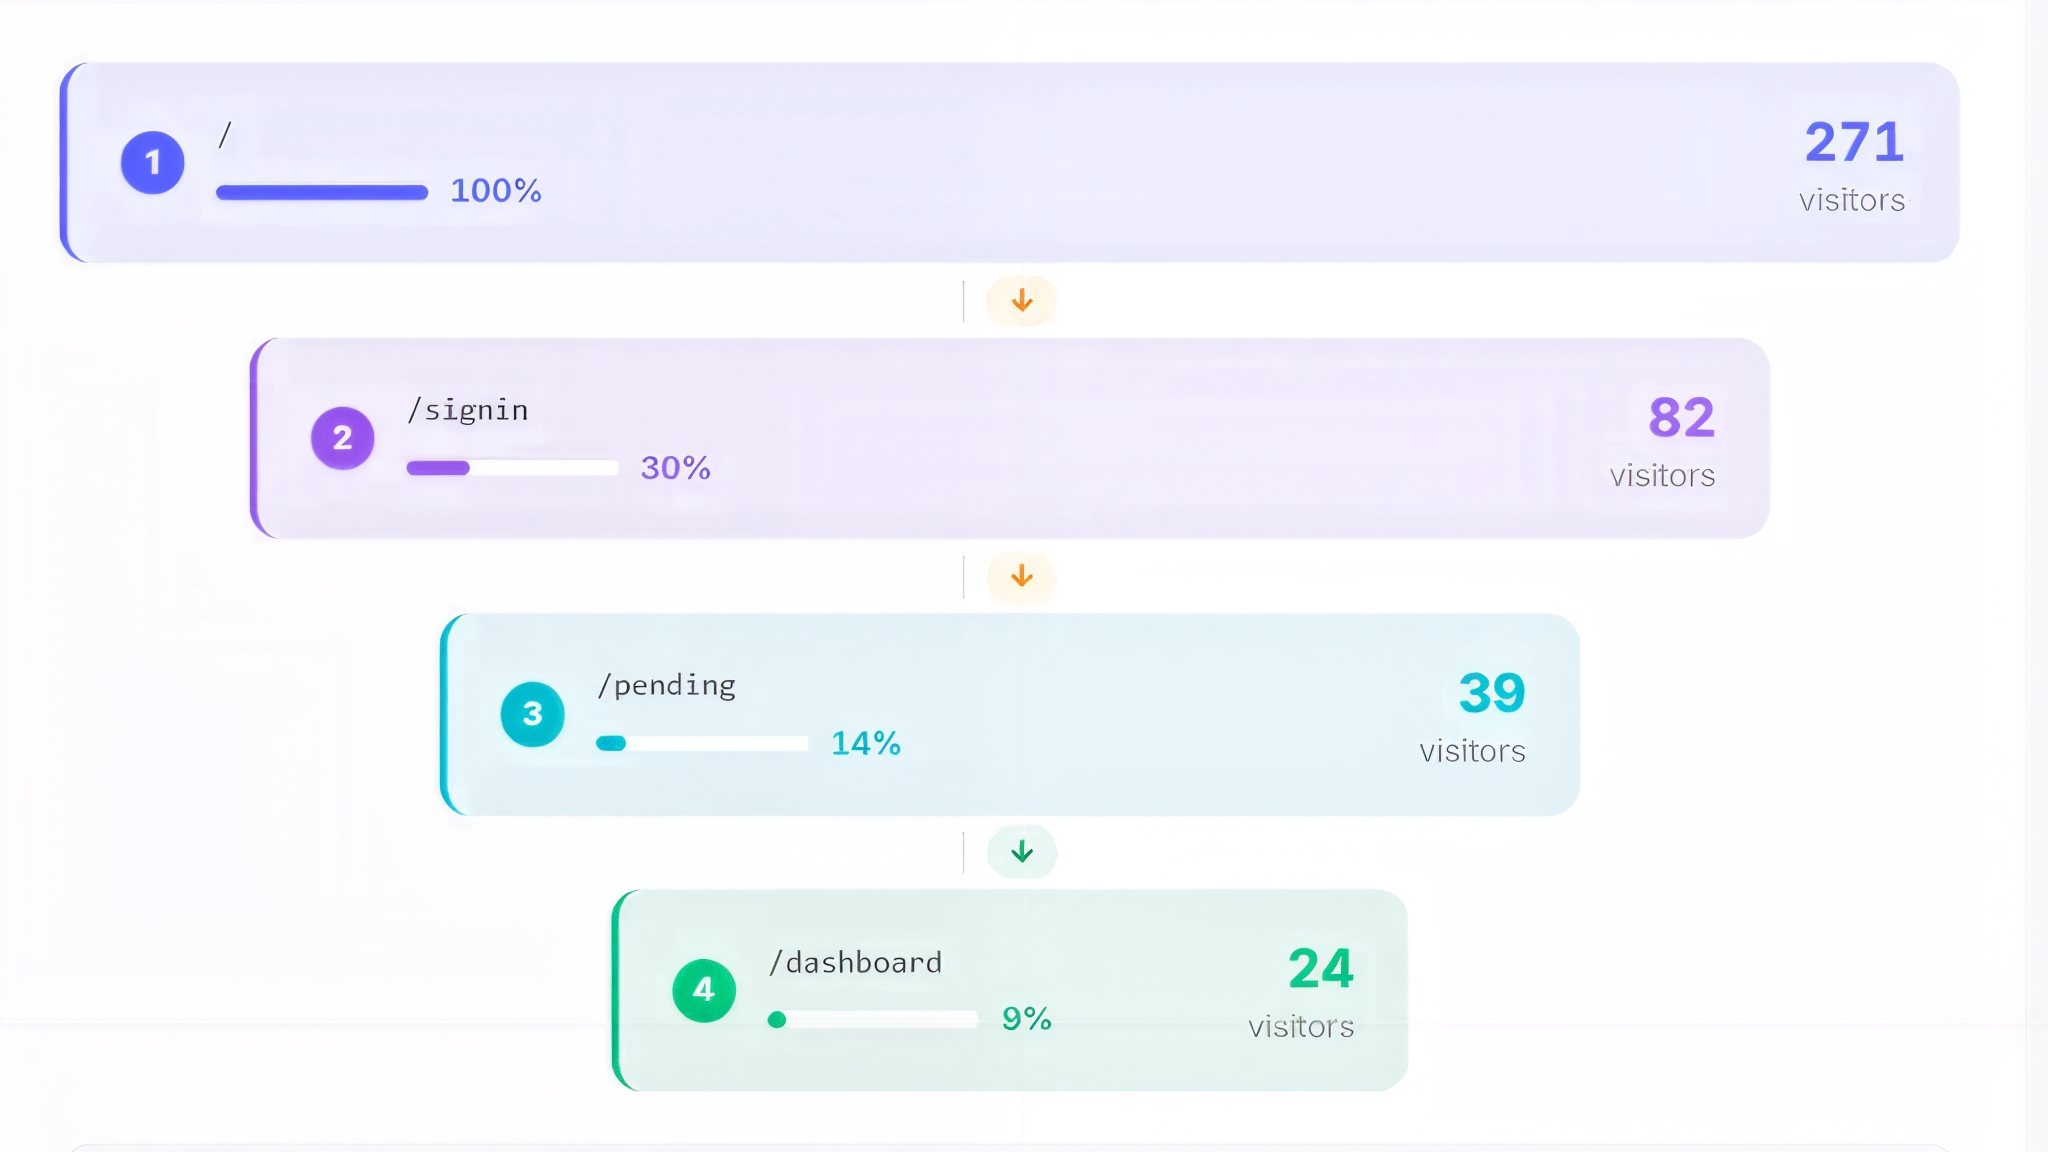
Task: Select the green circle icon labeled 4
Action: [704, 989]
